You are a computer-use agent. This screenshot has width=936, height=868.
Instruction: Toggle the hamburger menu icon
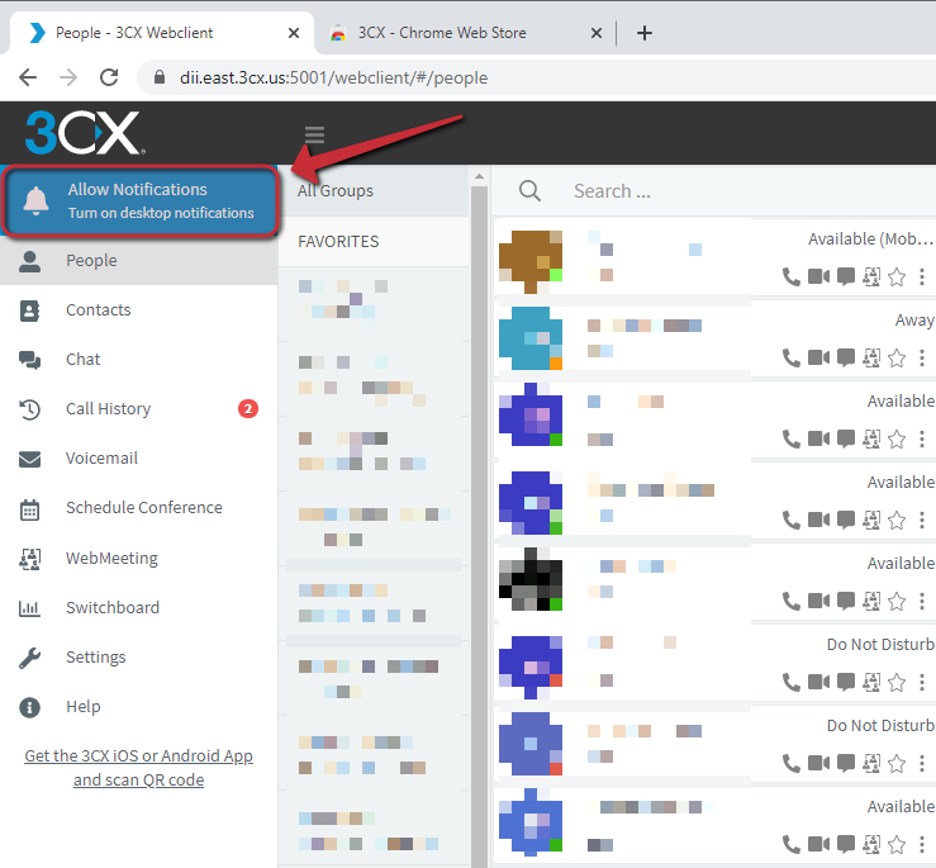[315, 135]
